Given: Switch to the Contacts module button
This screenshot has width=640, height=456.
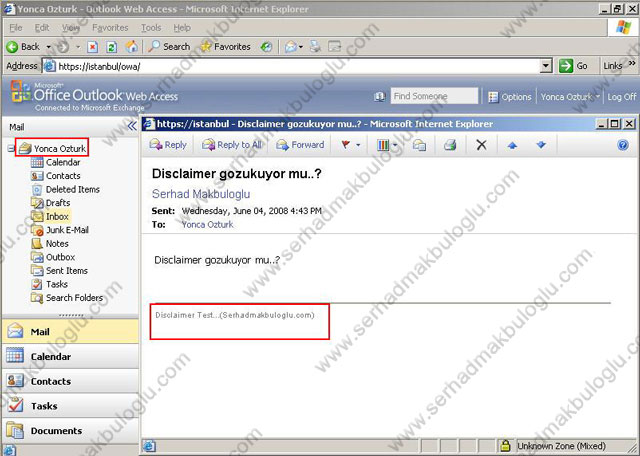Looking at the screenshot, I should (70, 381).
